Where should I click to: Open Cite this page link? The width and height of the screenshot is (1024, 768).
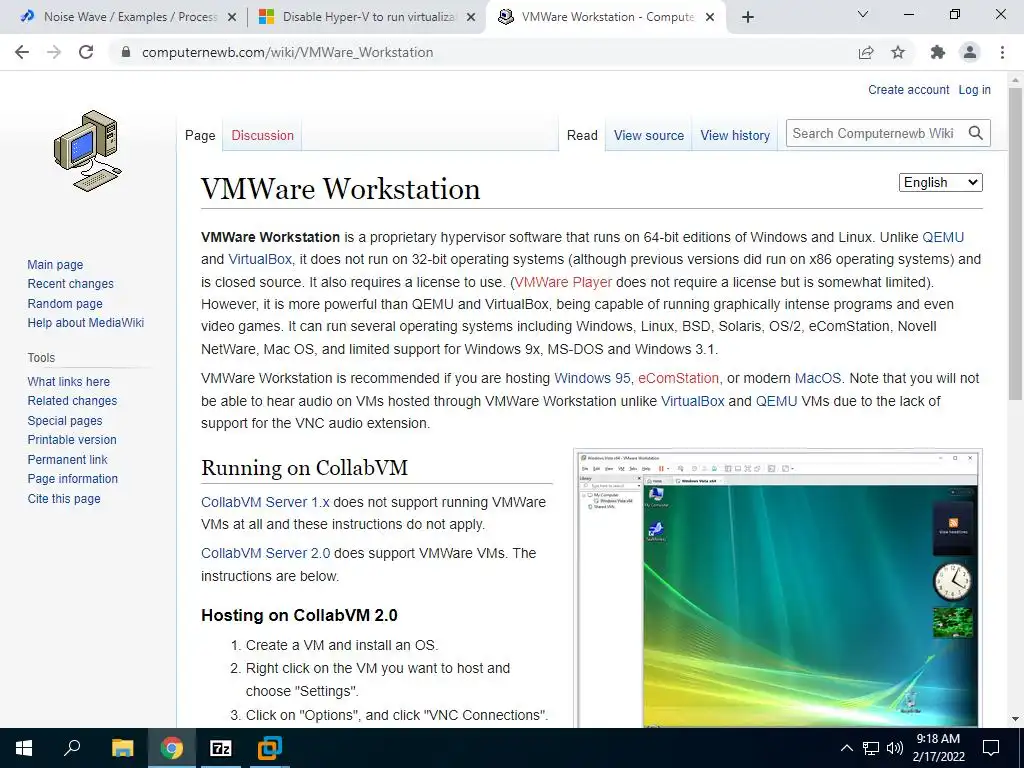click(x=64, y=498)
